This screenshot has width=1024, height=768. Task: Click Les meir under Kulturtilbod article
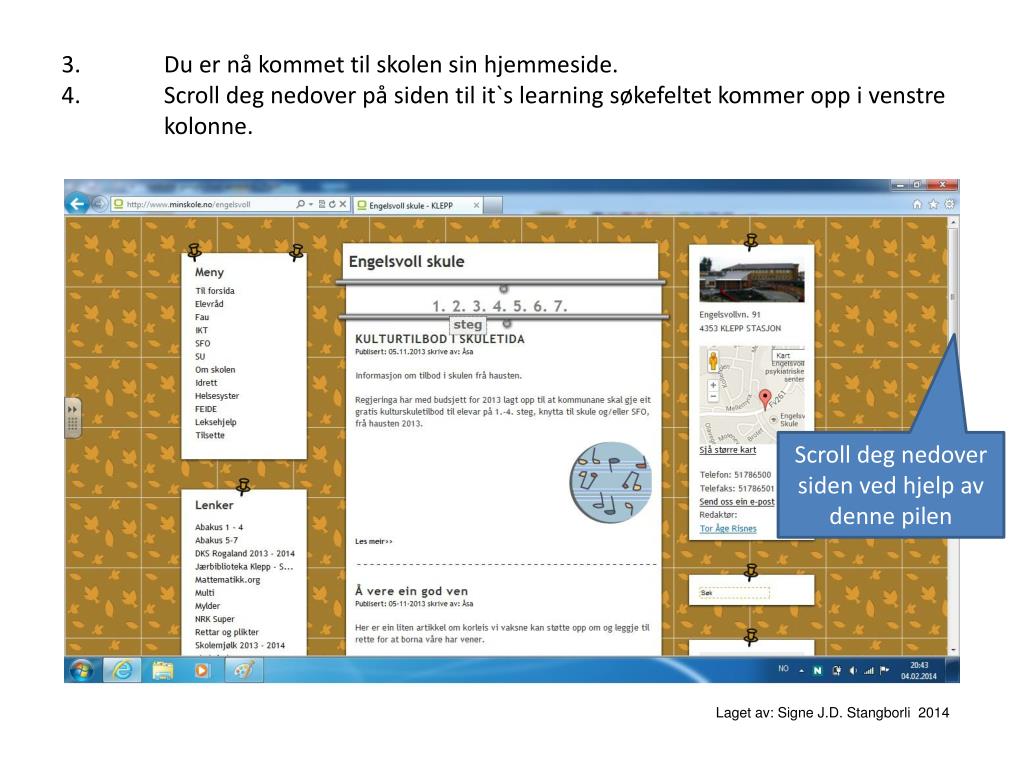click(374, 541)
